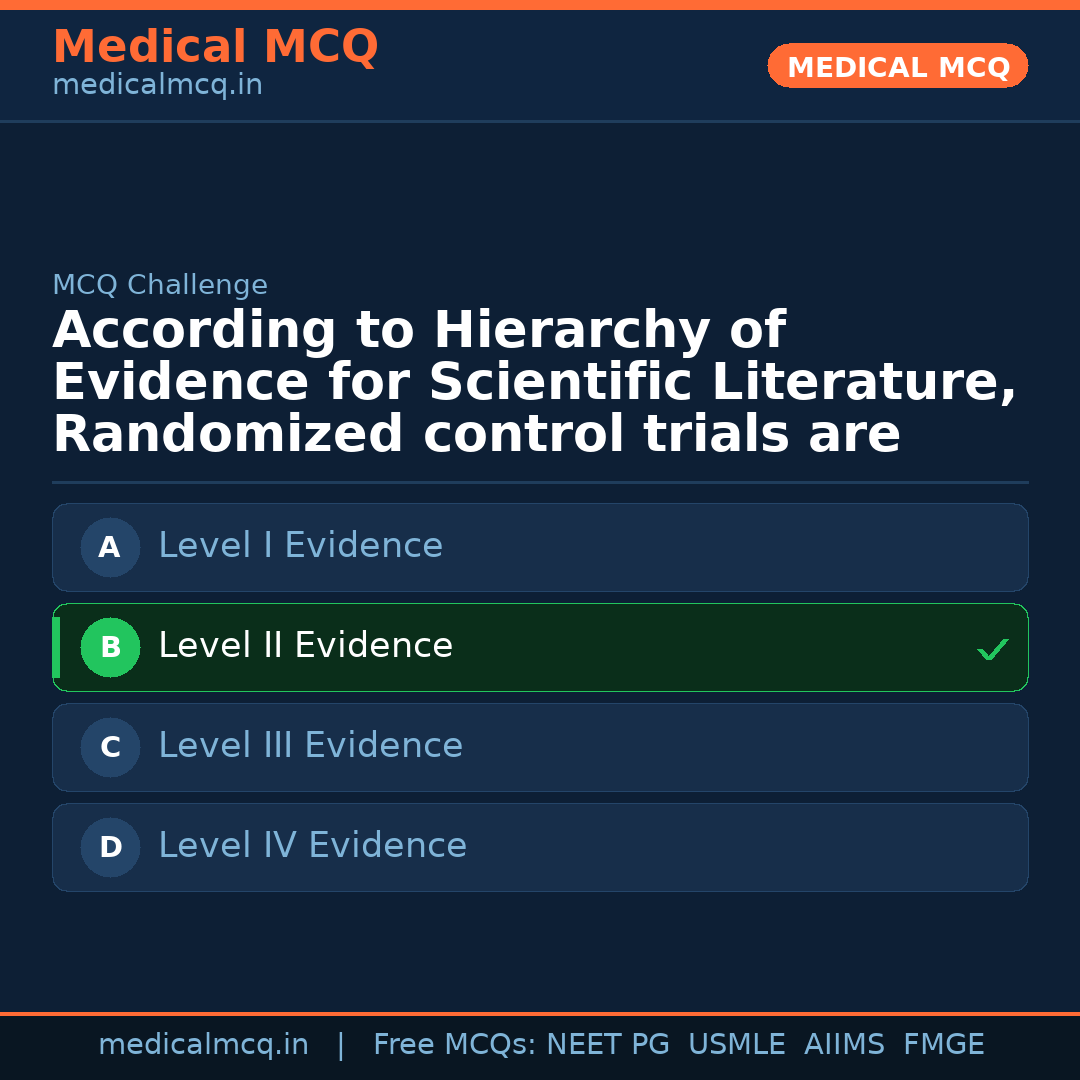
Task: Choose the Level II Evidence answer
Action: pyautogui.click(x=305, y=646)
